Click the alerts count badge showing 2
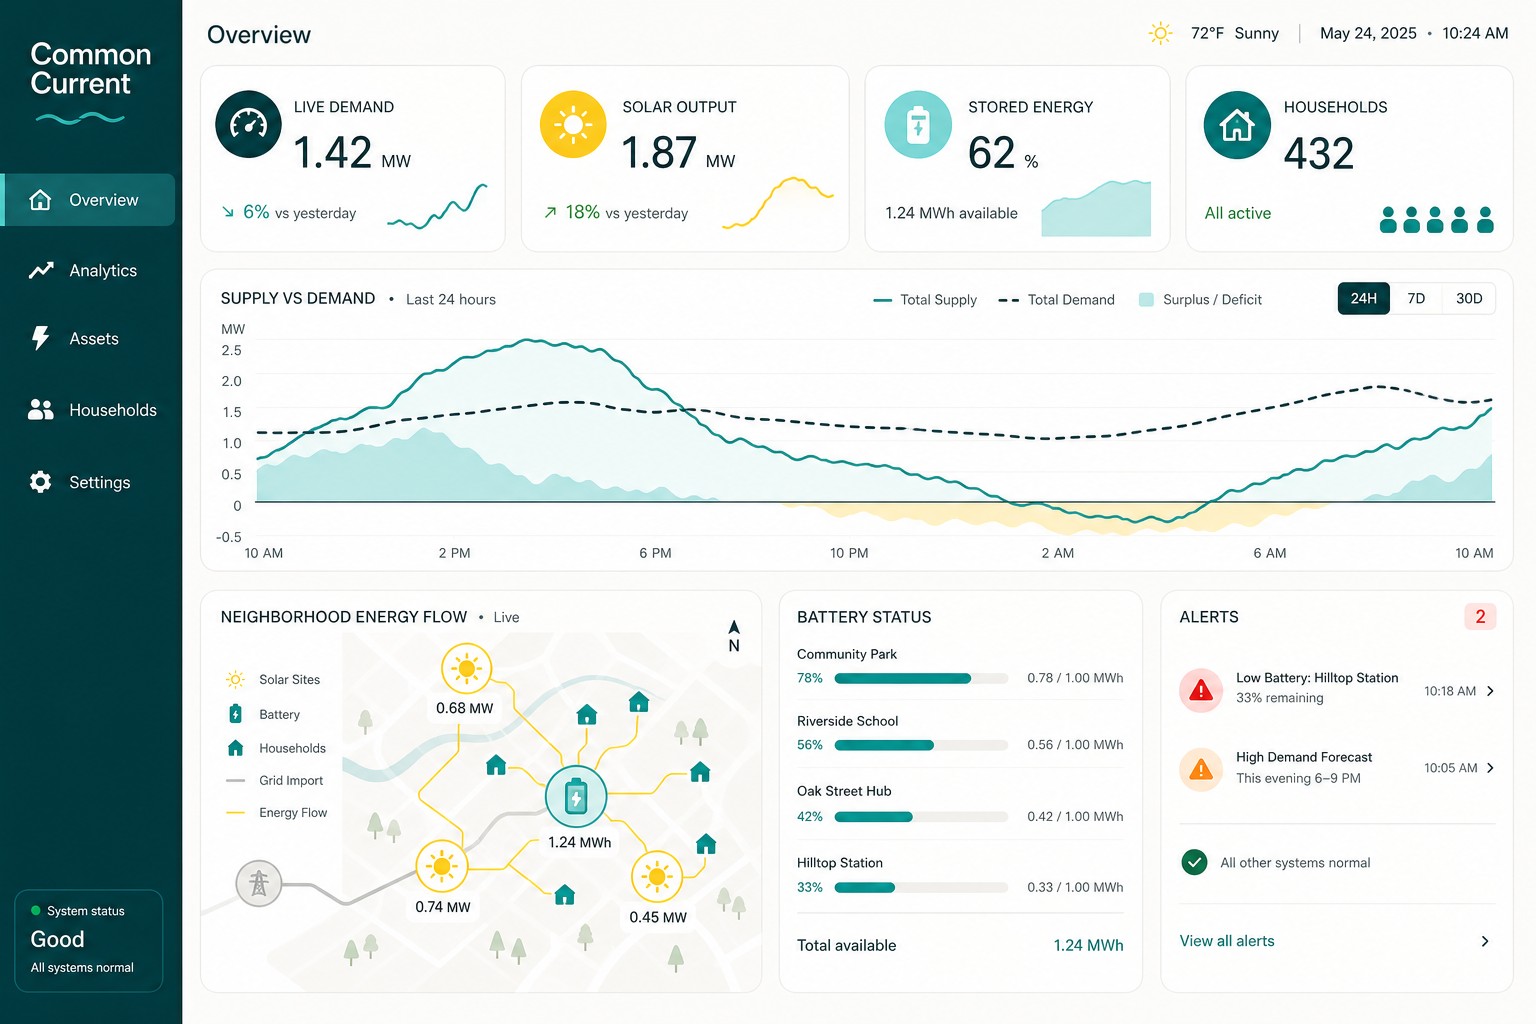The width and height of the screenshot is (1536, 1024). [1480, 617]
